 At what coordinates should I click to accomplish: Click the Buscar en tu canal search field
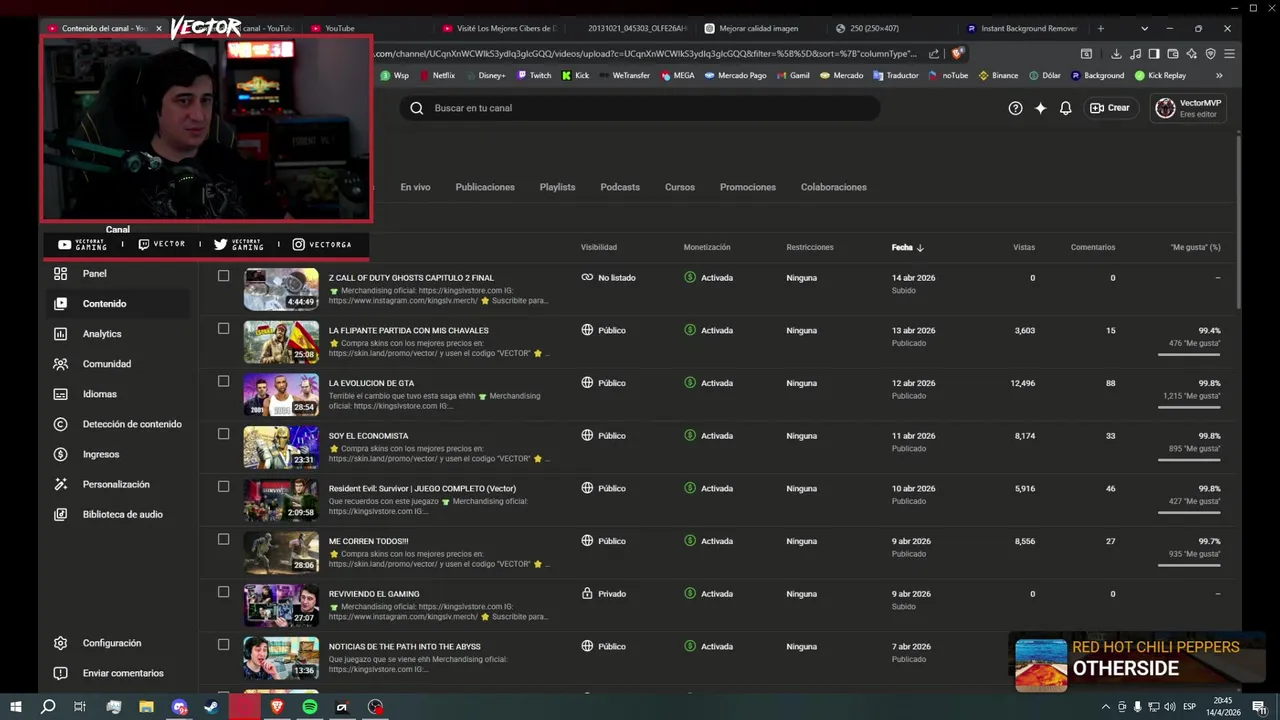pyautogui.click(x=640, y=108)
